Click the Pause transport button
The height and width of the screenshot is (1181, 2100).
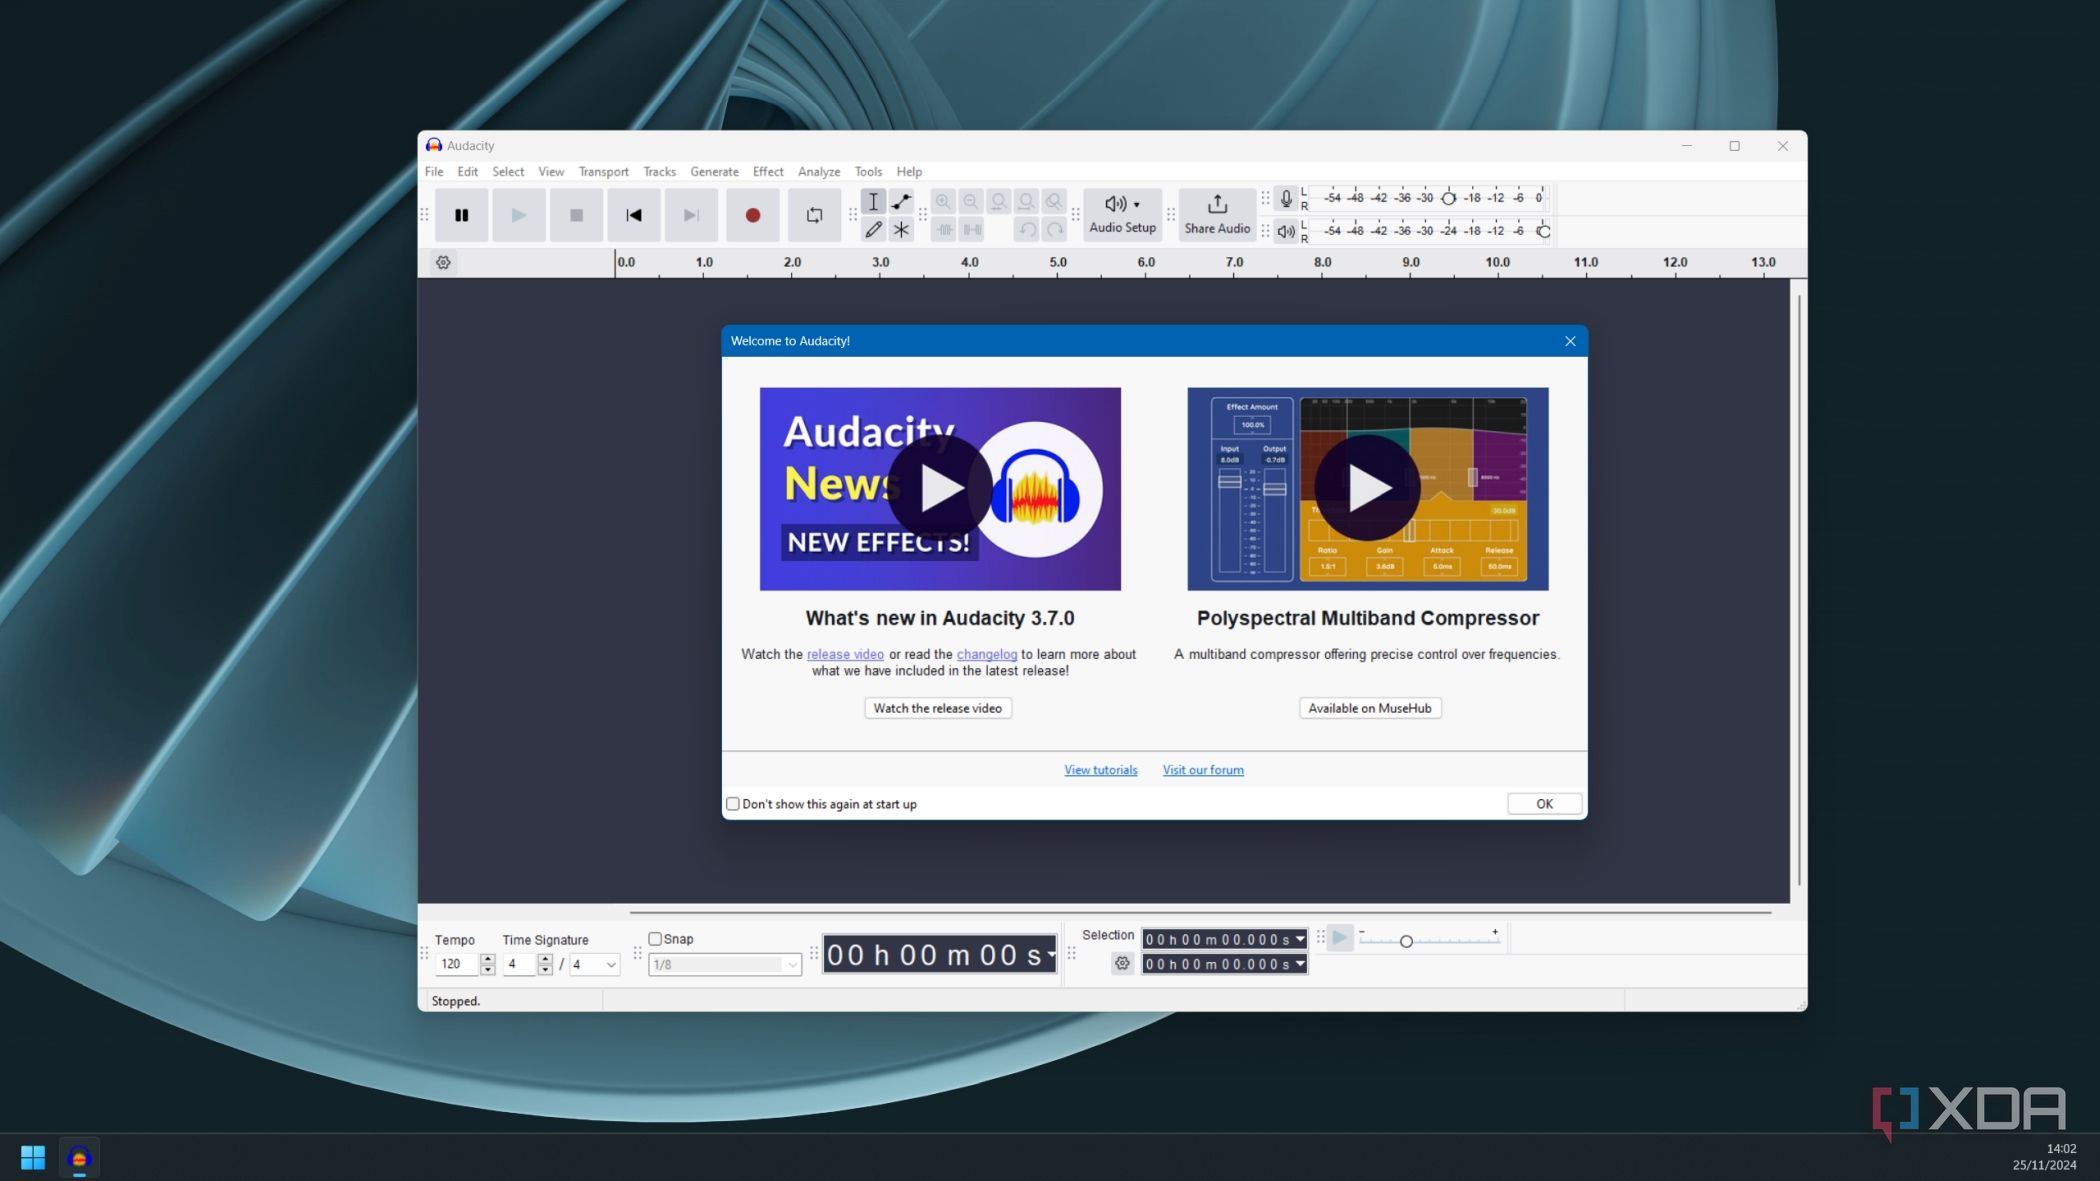461,215
